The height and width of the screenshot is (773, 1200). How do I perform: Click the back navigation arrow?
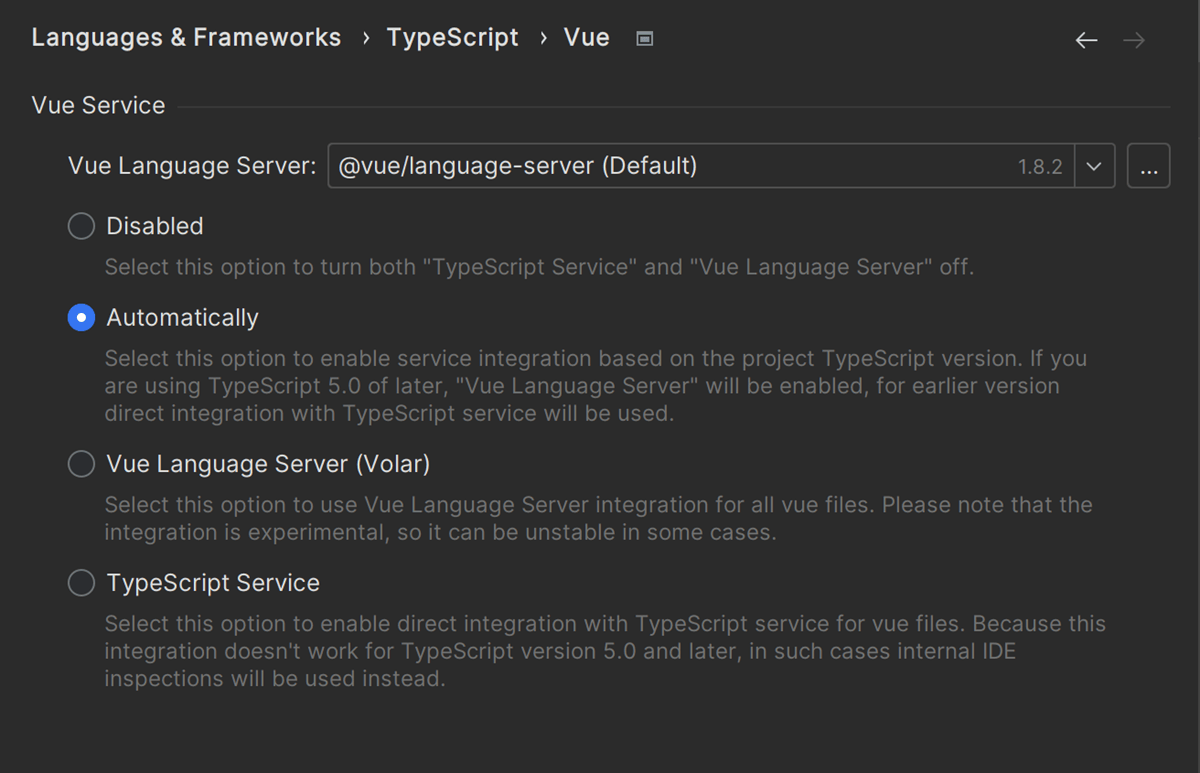1086,40
